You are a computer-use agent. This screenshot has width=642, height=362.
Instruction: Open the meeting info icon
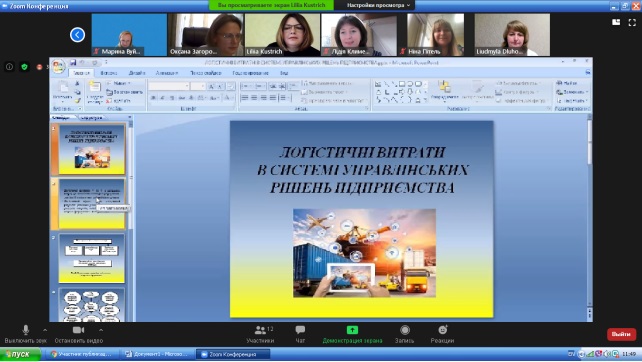pyautogui.click(x=9, y=67)
